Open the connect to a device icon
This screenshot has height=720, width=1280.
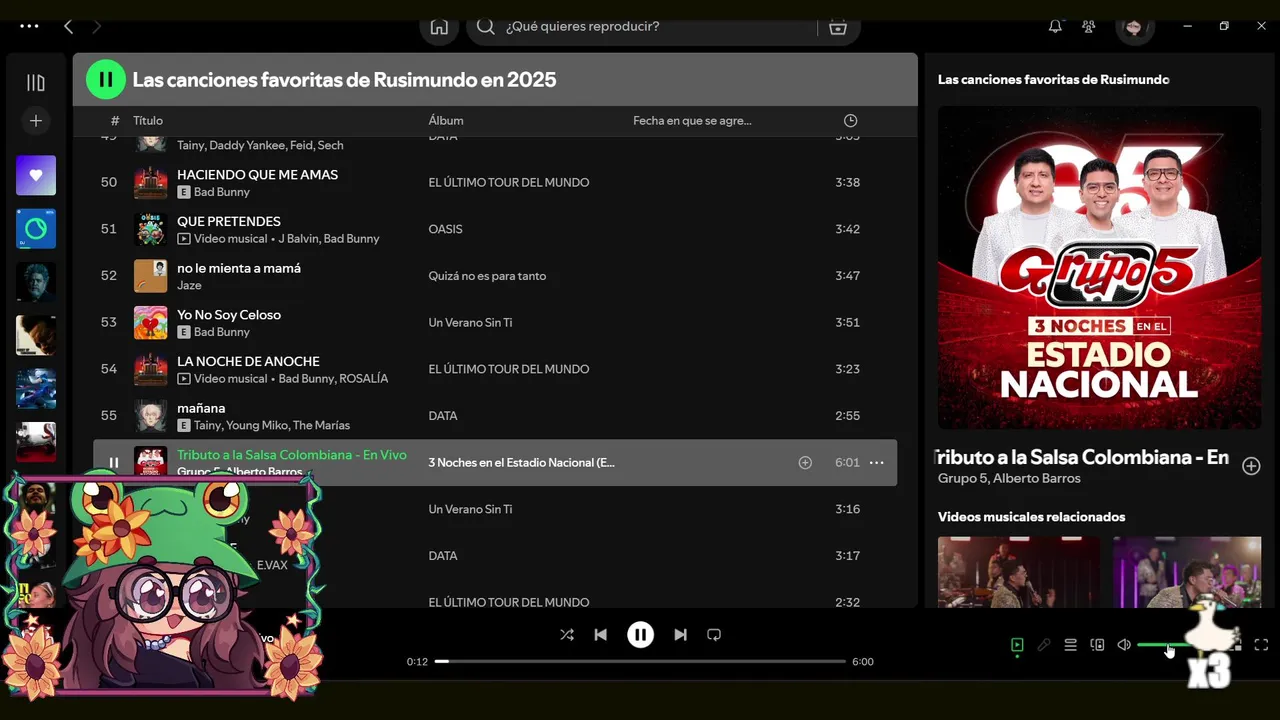(x=1097, y=645)
